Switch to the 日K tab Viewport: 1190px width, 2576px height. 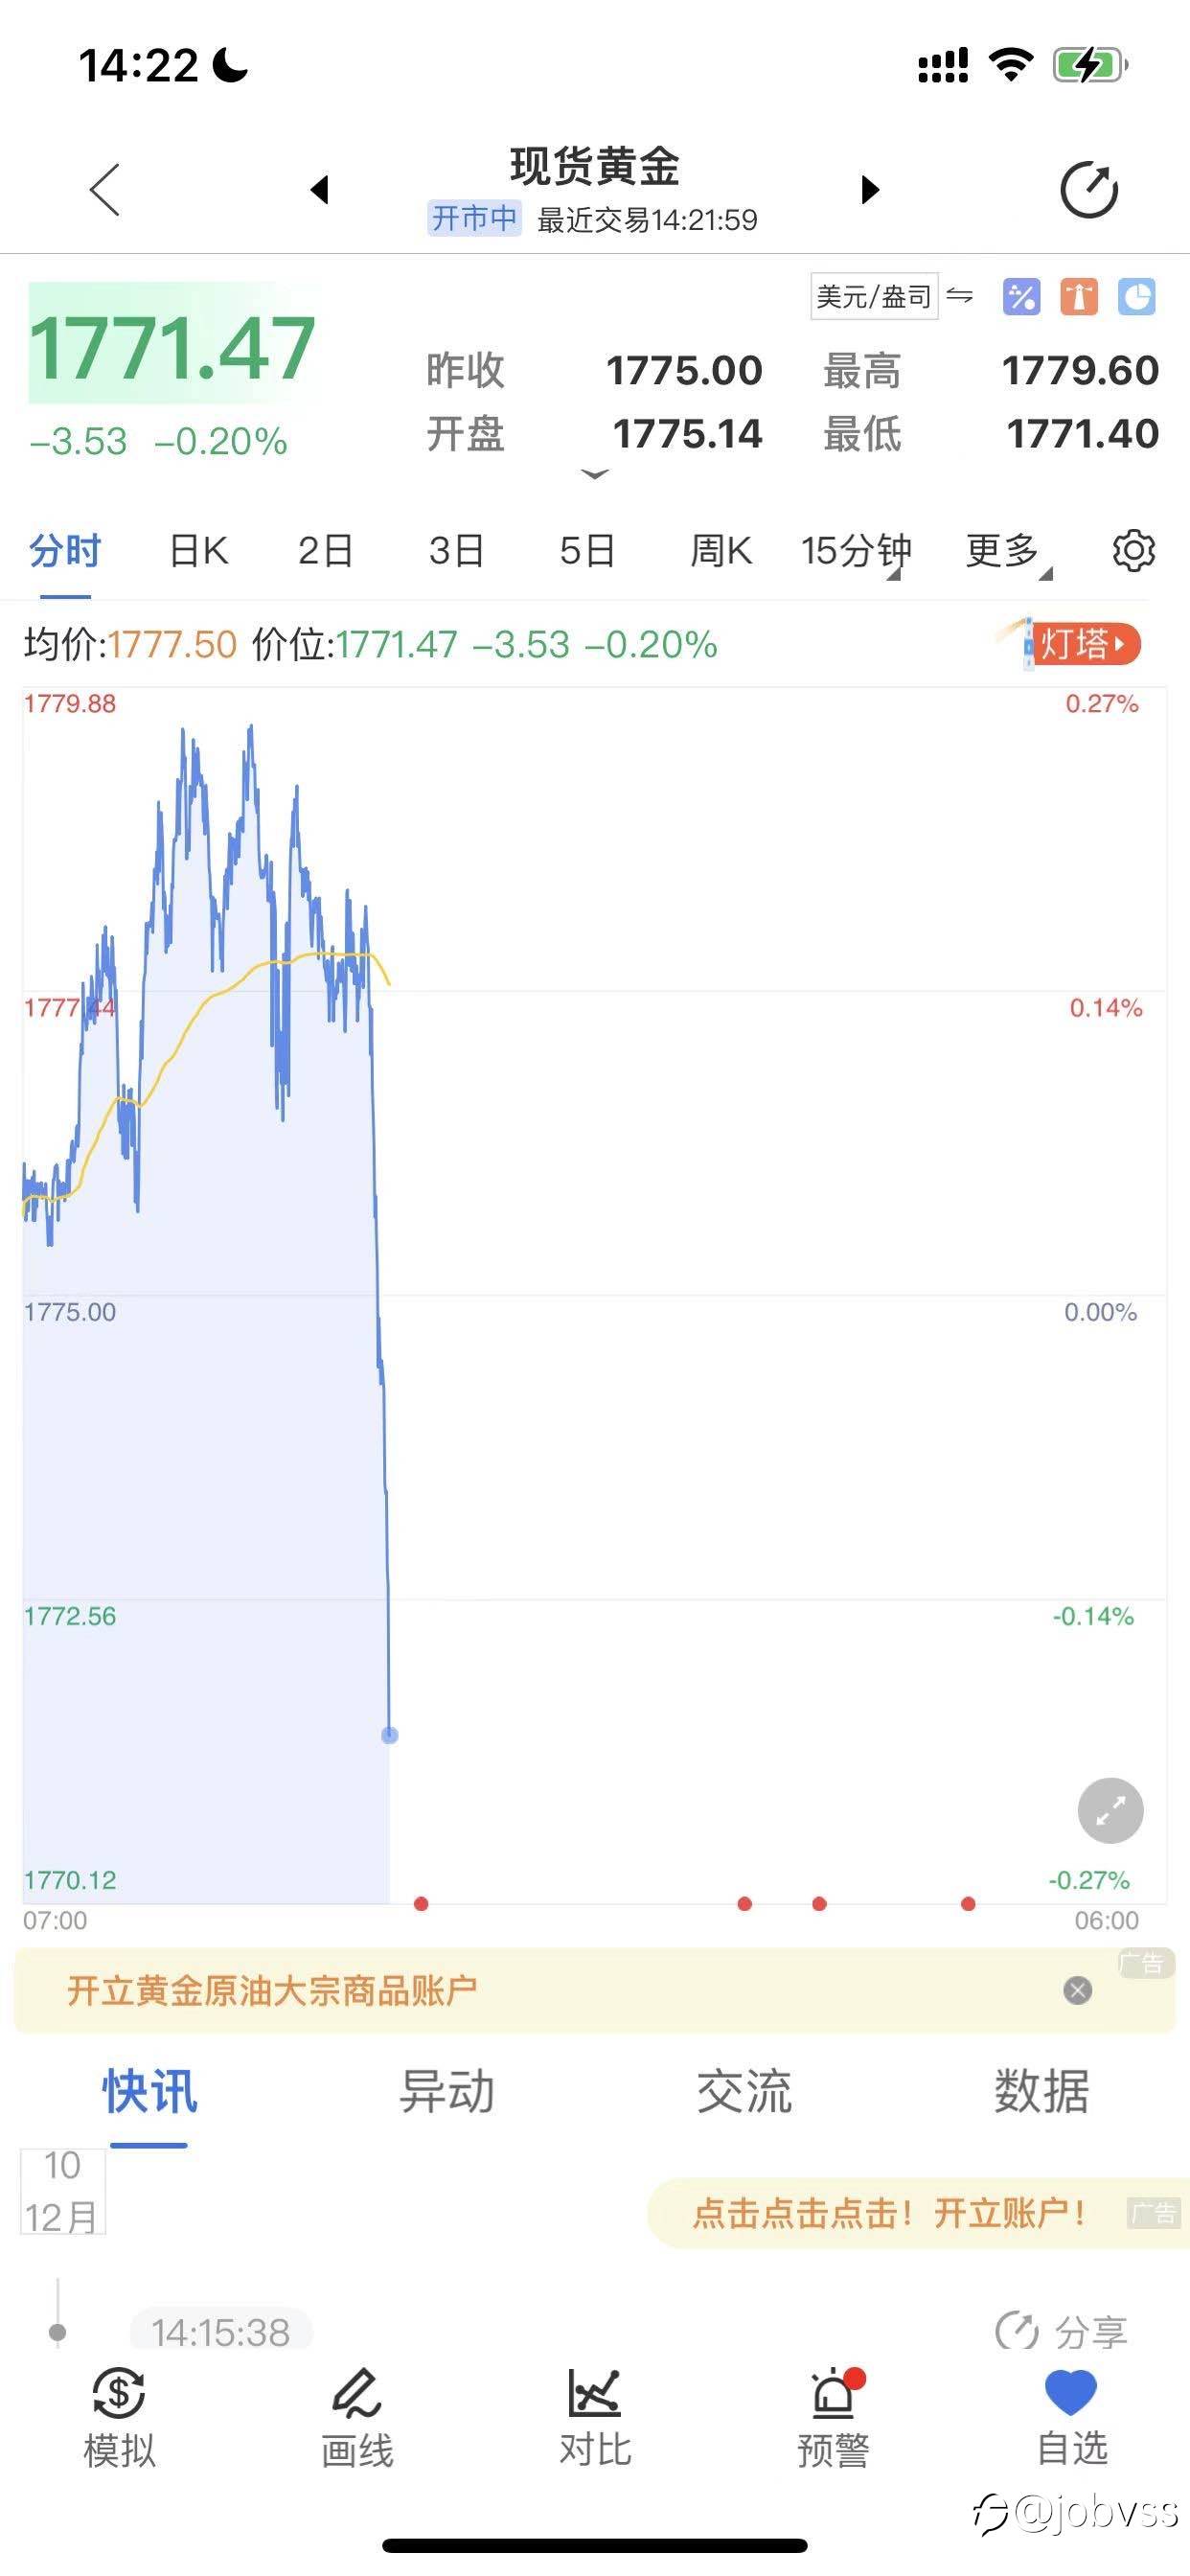[x=198, y=551]
